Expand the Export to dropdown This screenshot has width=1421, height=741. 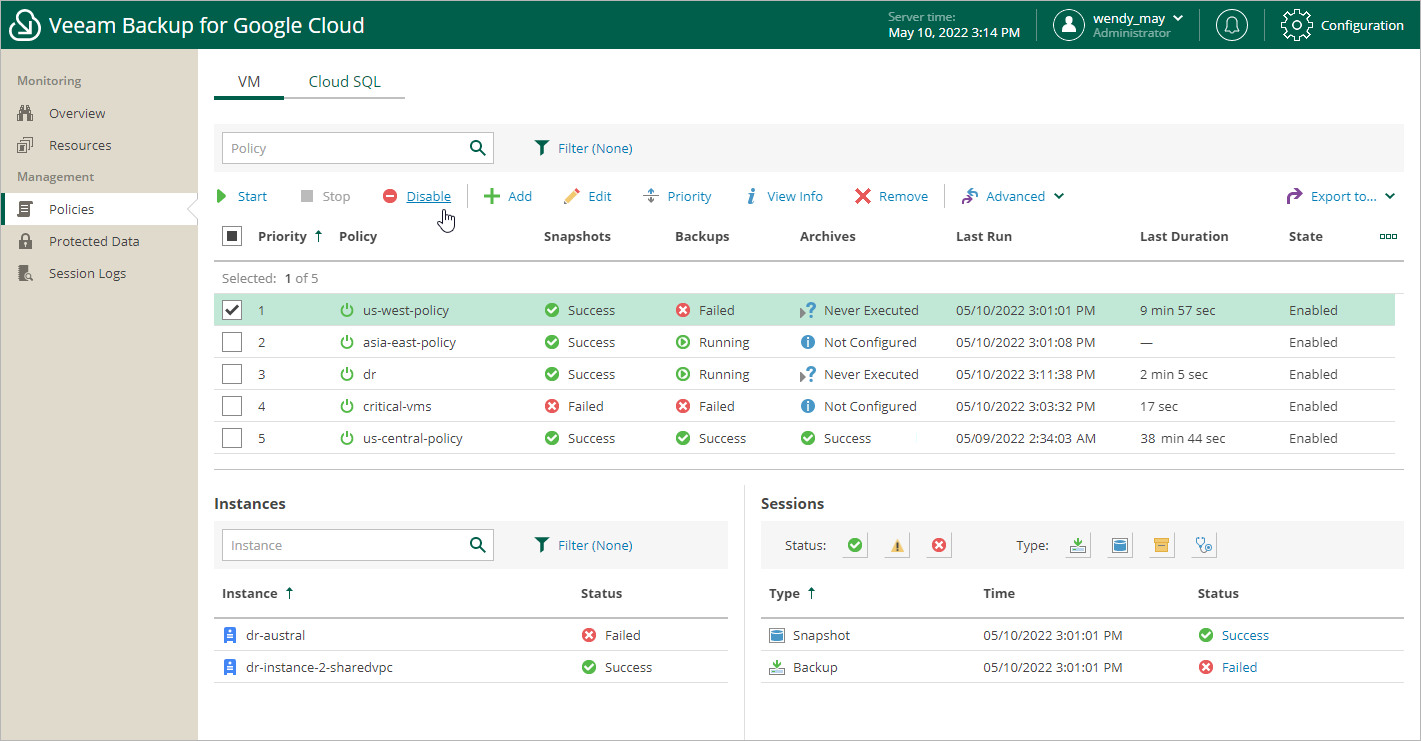(1340, 196)
